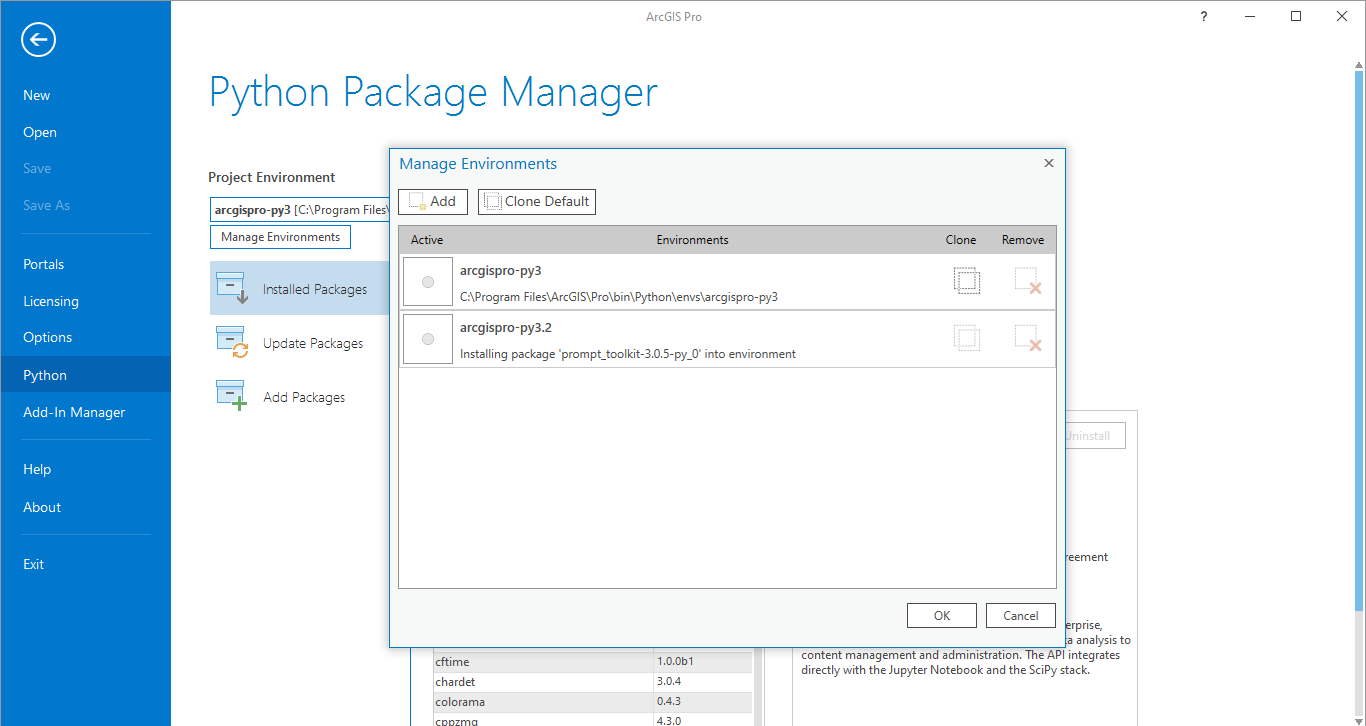This screenshot has height=726, width=1366.
Task: Open the Update Packages tab
Action: point(299,343)
